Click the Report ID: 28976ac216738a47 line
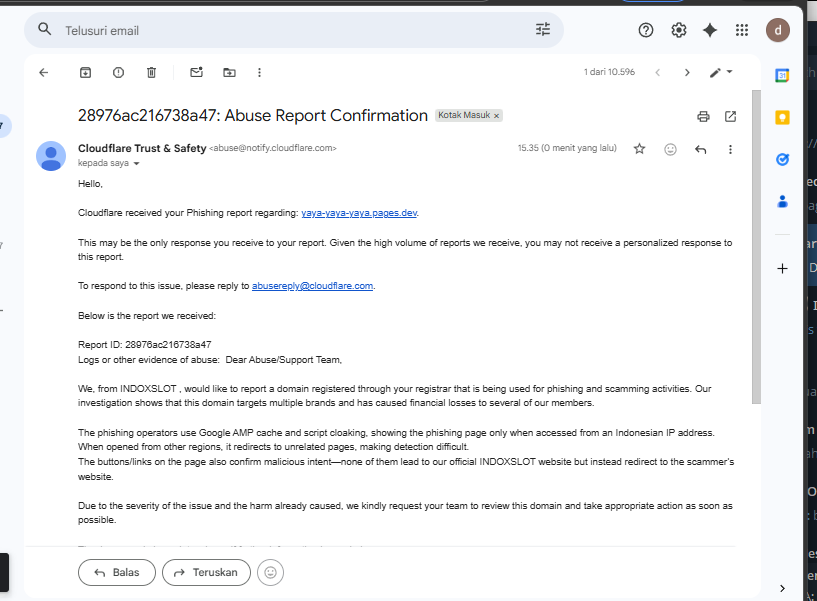The image size is (817, 601). 145,345
